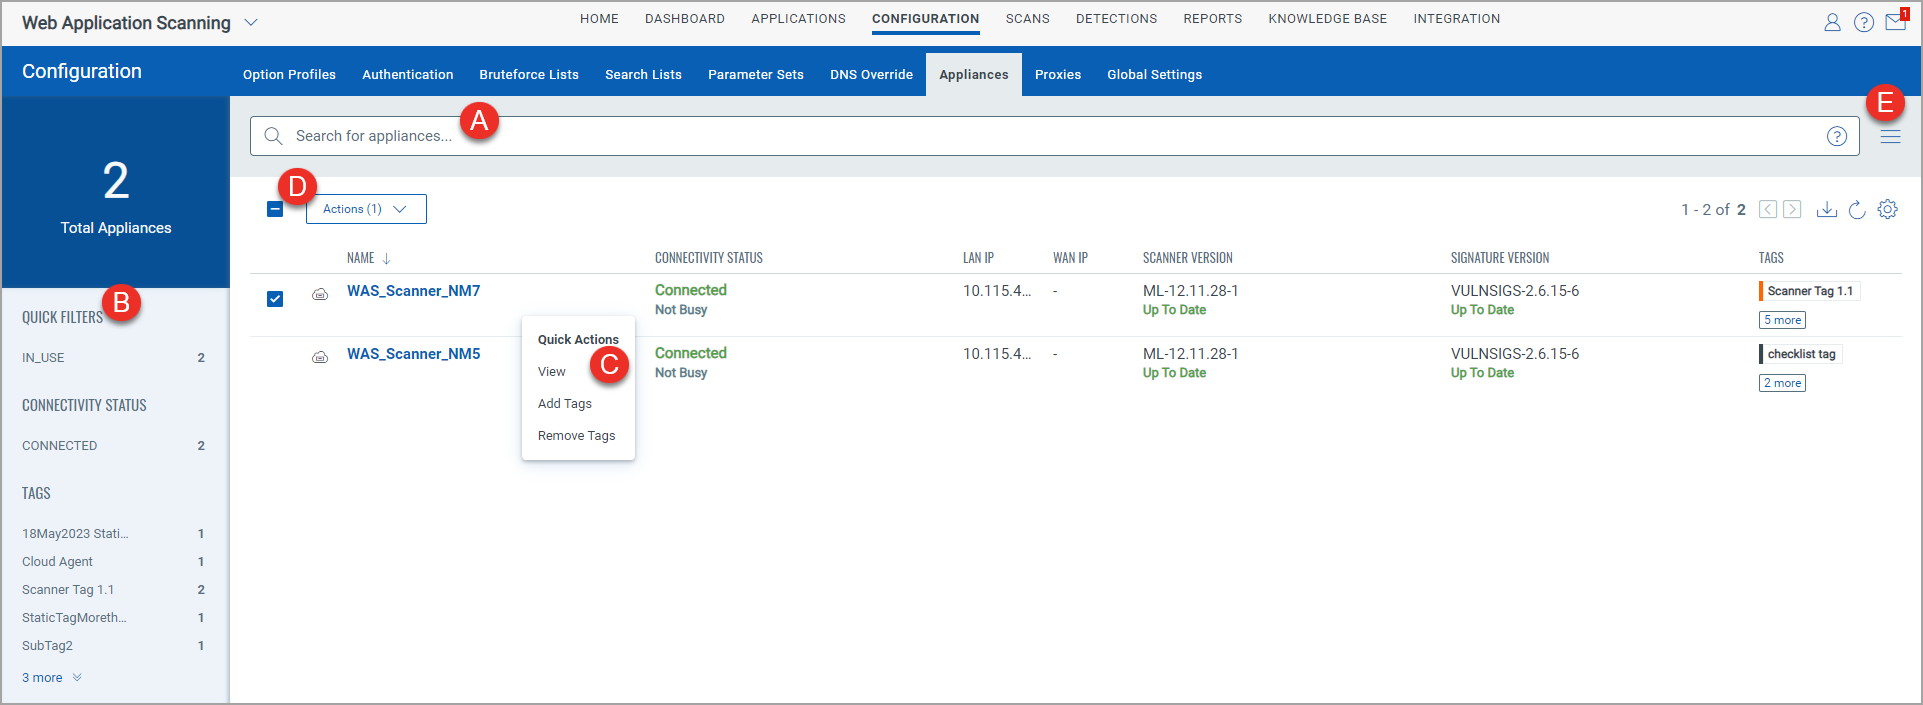Open table settings gear icon

tap(1887, 209)
